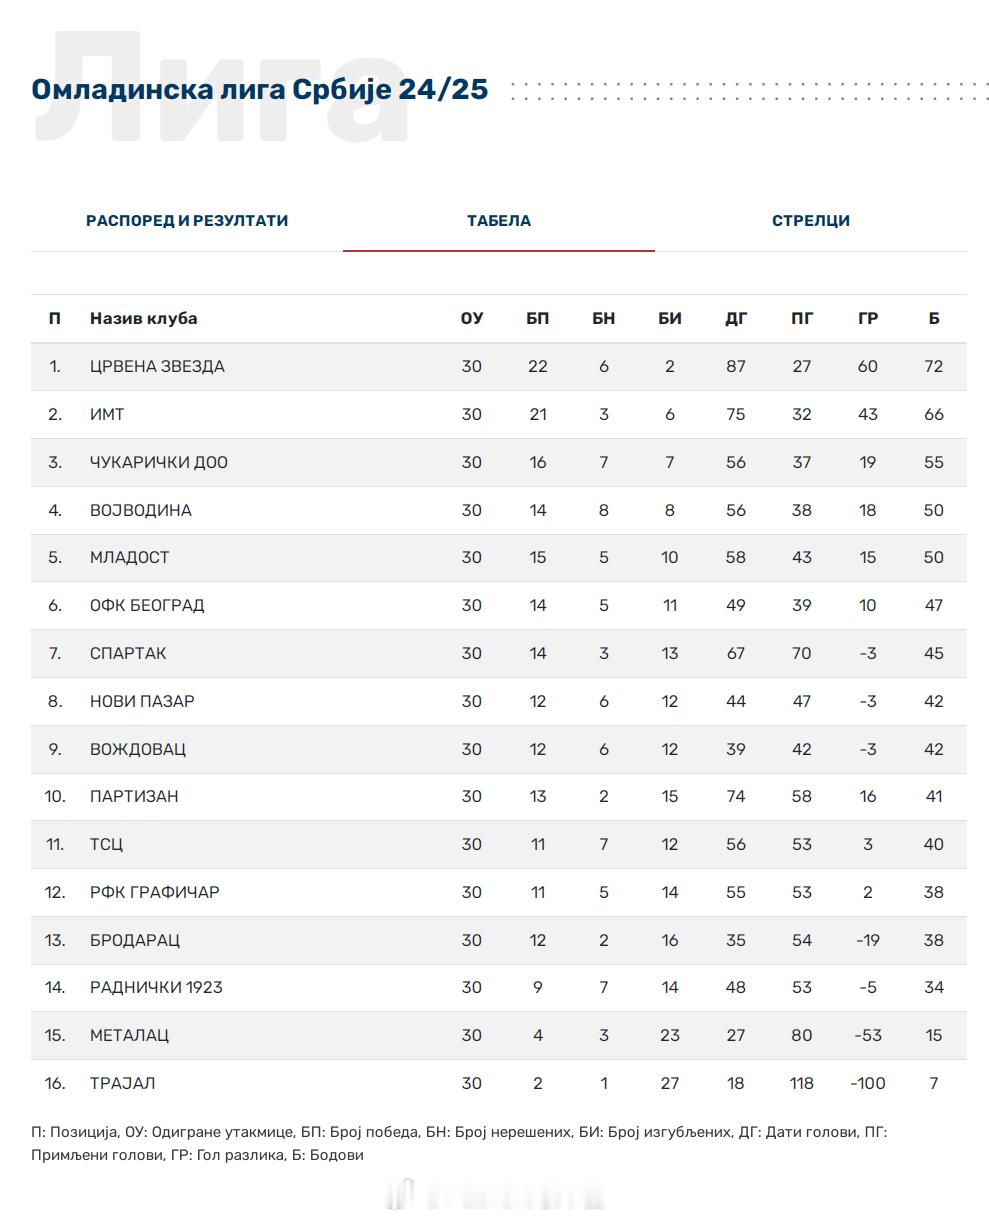Screen dimensions: 989x1219
Task: Click the ЦРВЕНА ЗВЕЗДА club name
Action: coord(157,366)
